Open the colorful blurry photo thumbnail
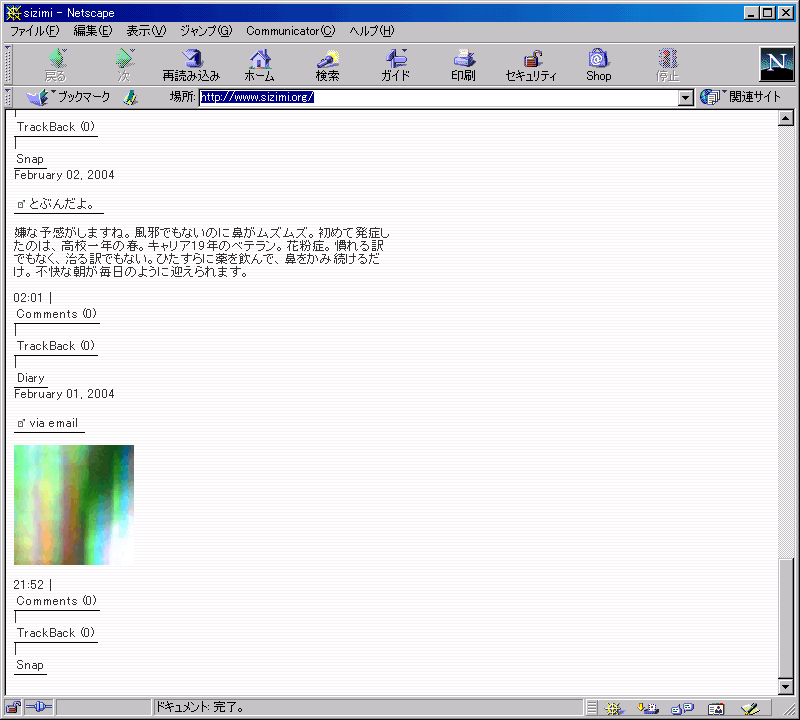This screenshot has height=720, width=800. (74, 505)
